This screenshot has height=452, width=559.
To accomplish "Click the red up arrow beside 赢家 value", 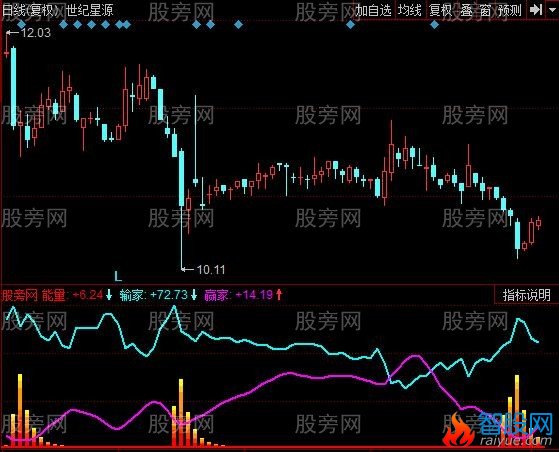I will tap(279, 295).
